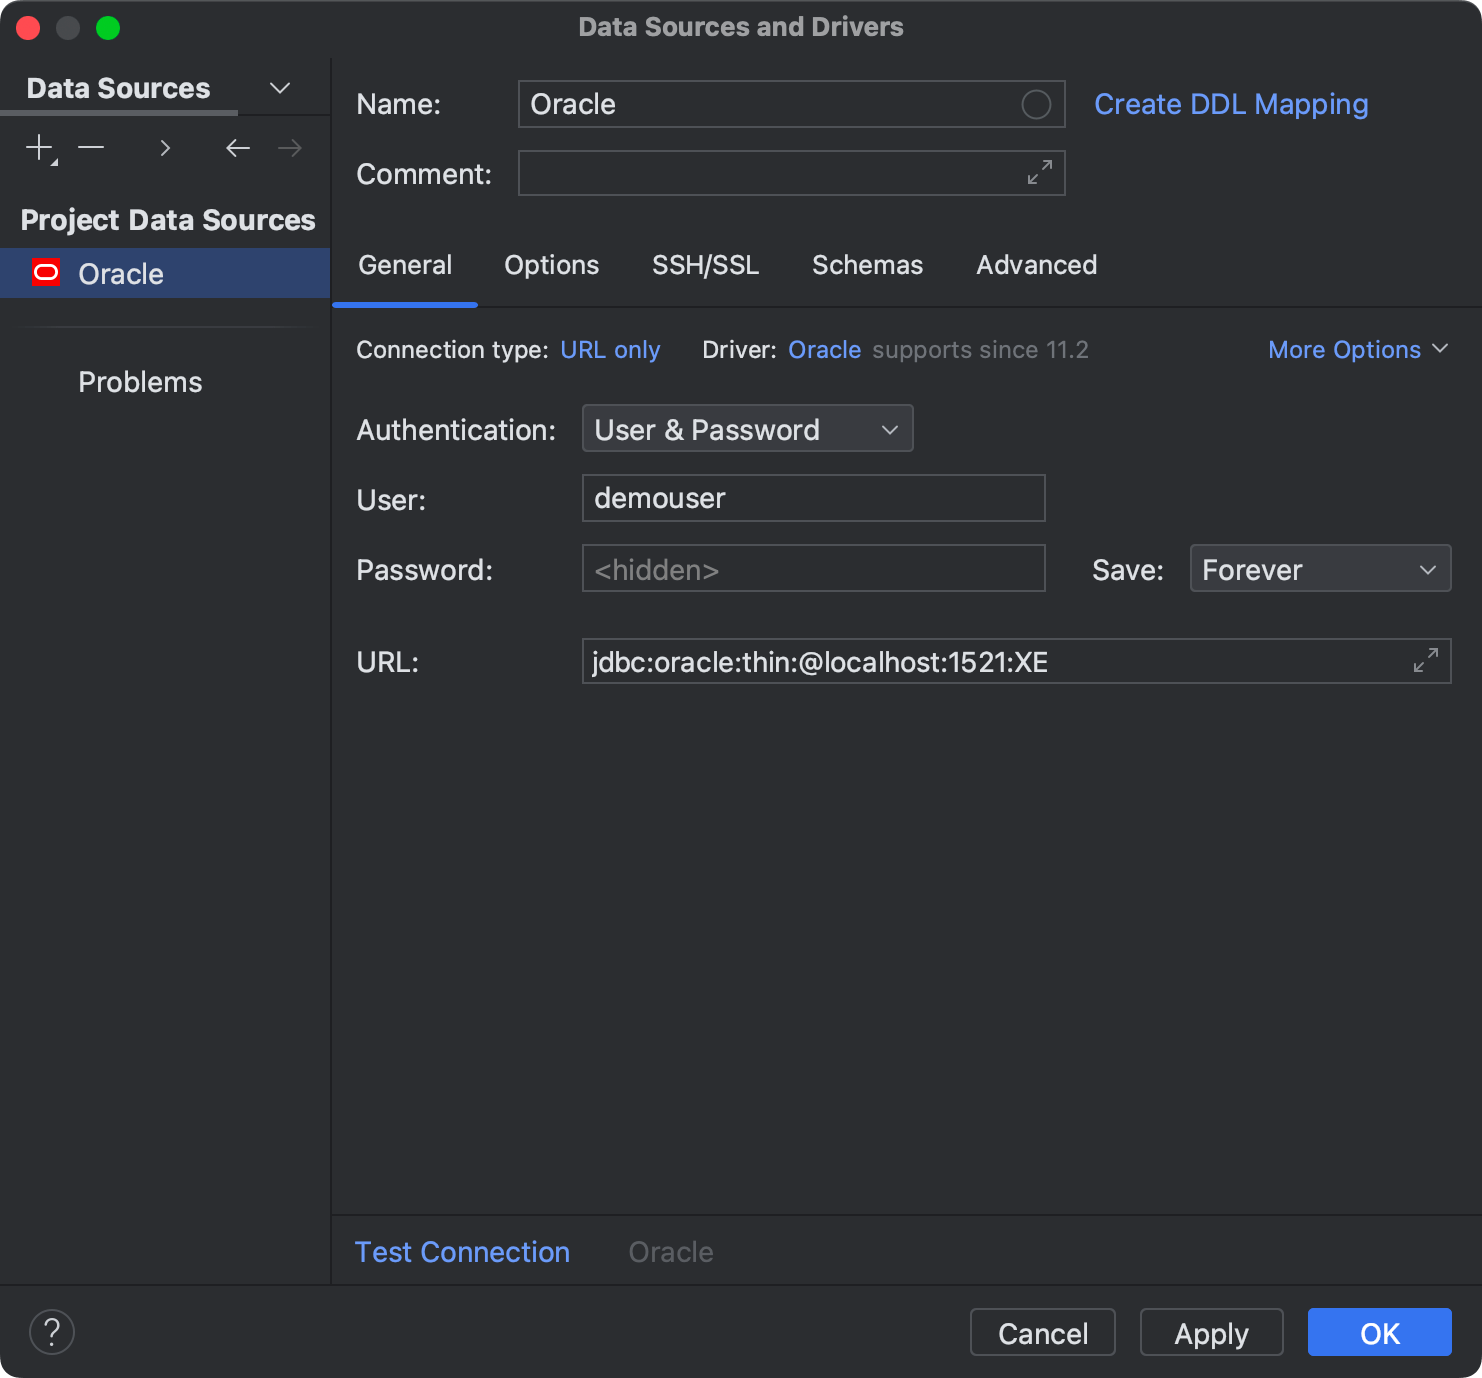The height and width of the screenshot is (1378, 1482).
Task: Apply the connection changes
Action: [x=1211, y=1332]
